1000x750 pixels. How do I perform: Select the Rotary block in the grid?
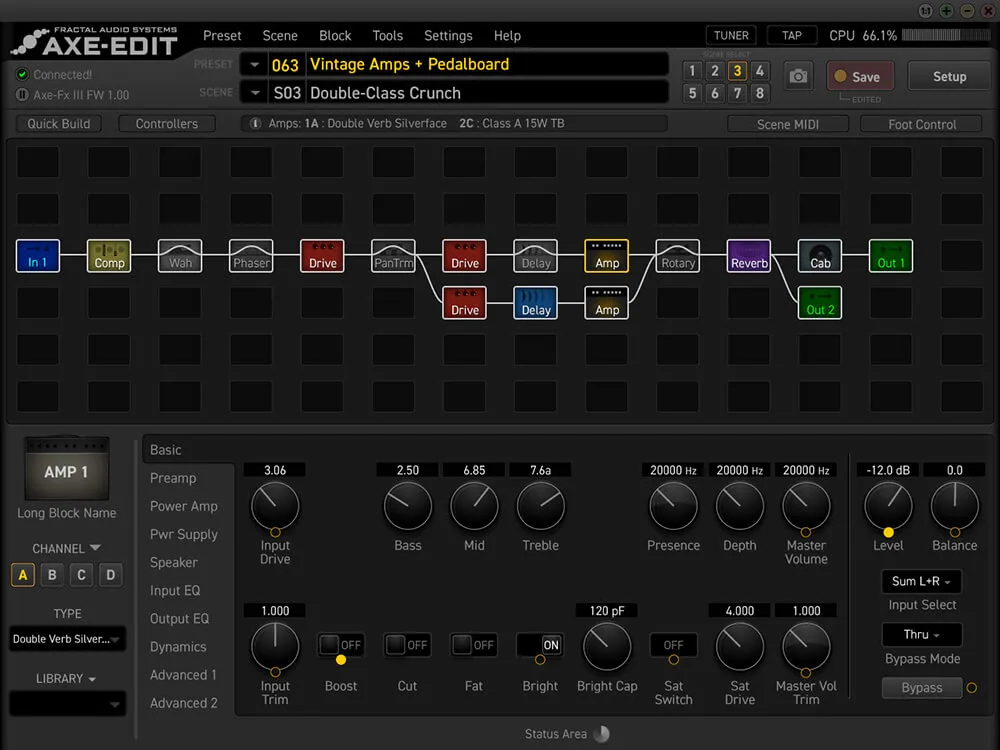[678, 256]
